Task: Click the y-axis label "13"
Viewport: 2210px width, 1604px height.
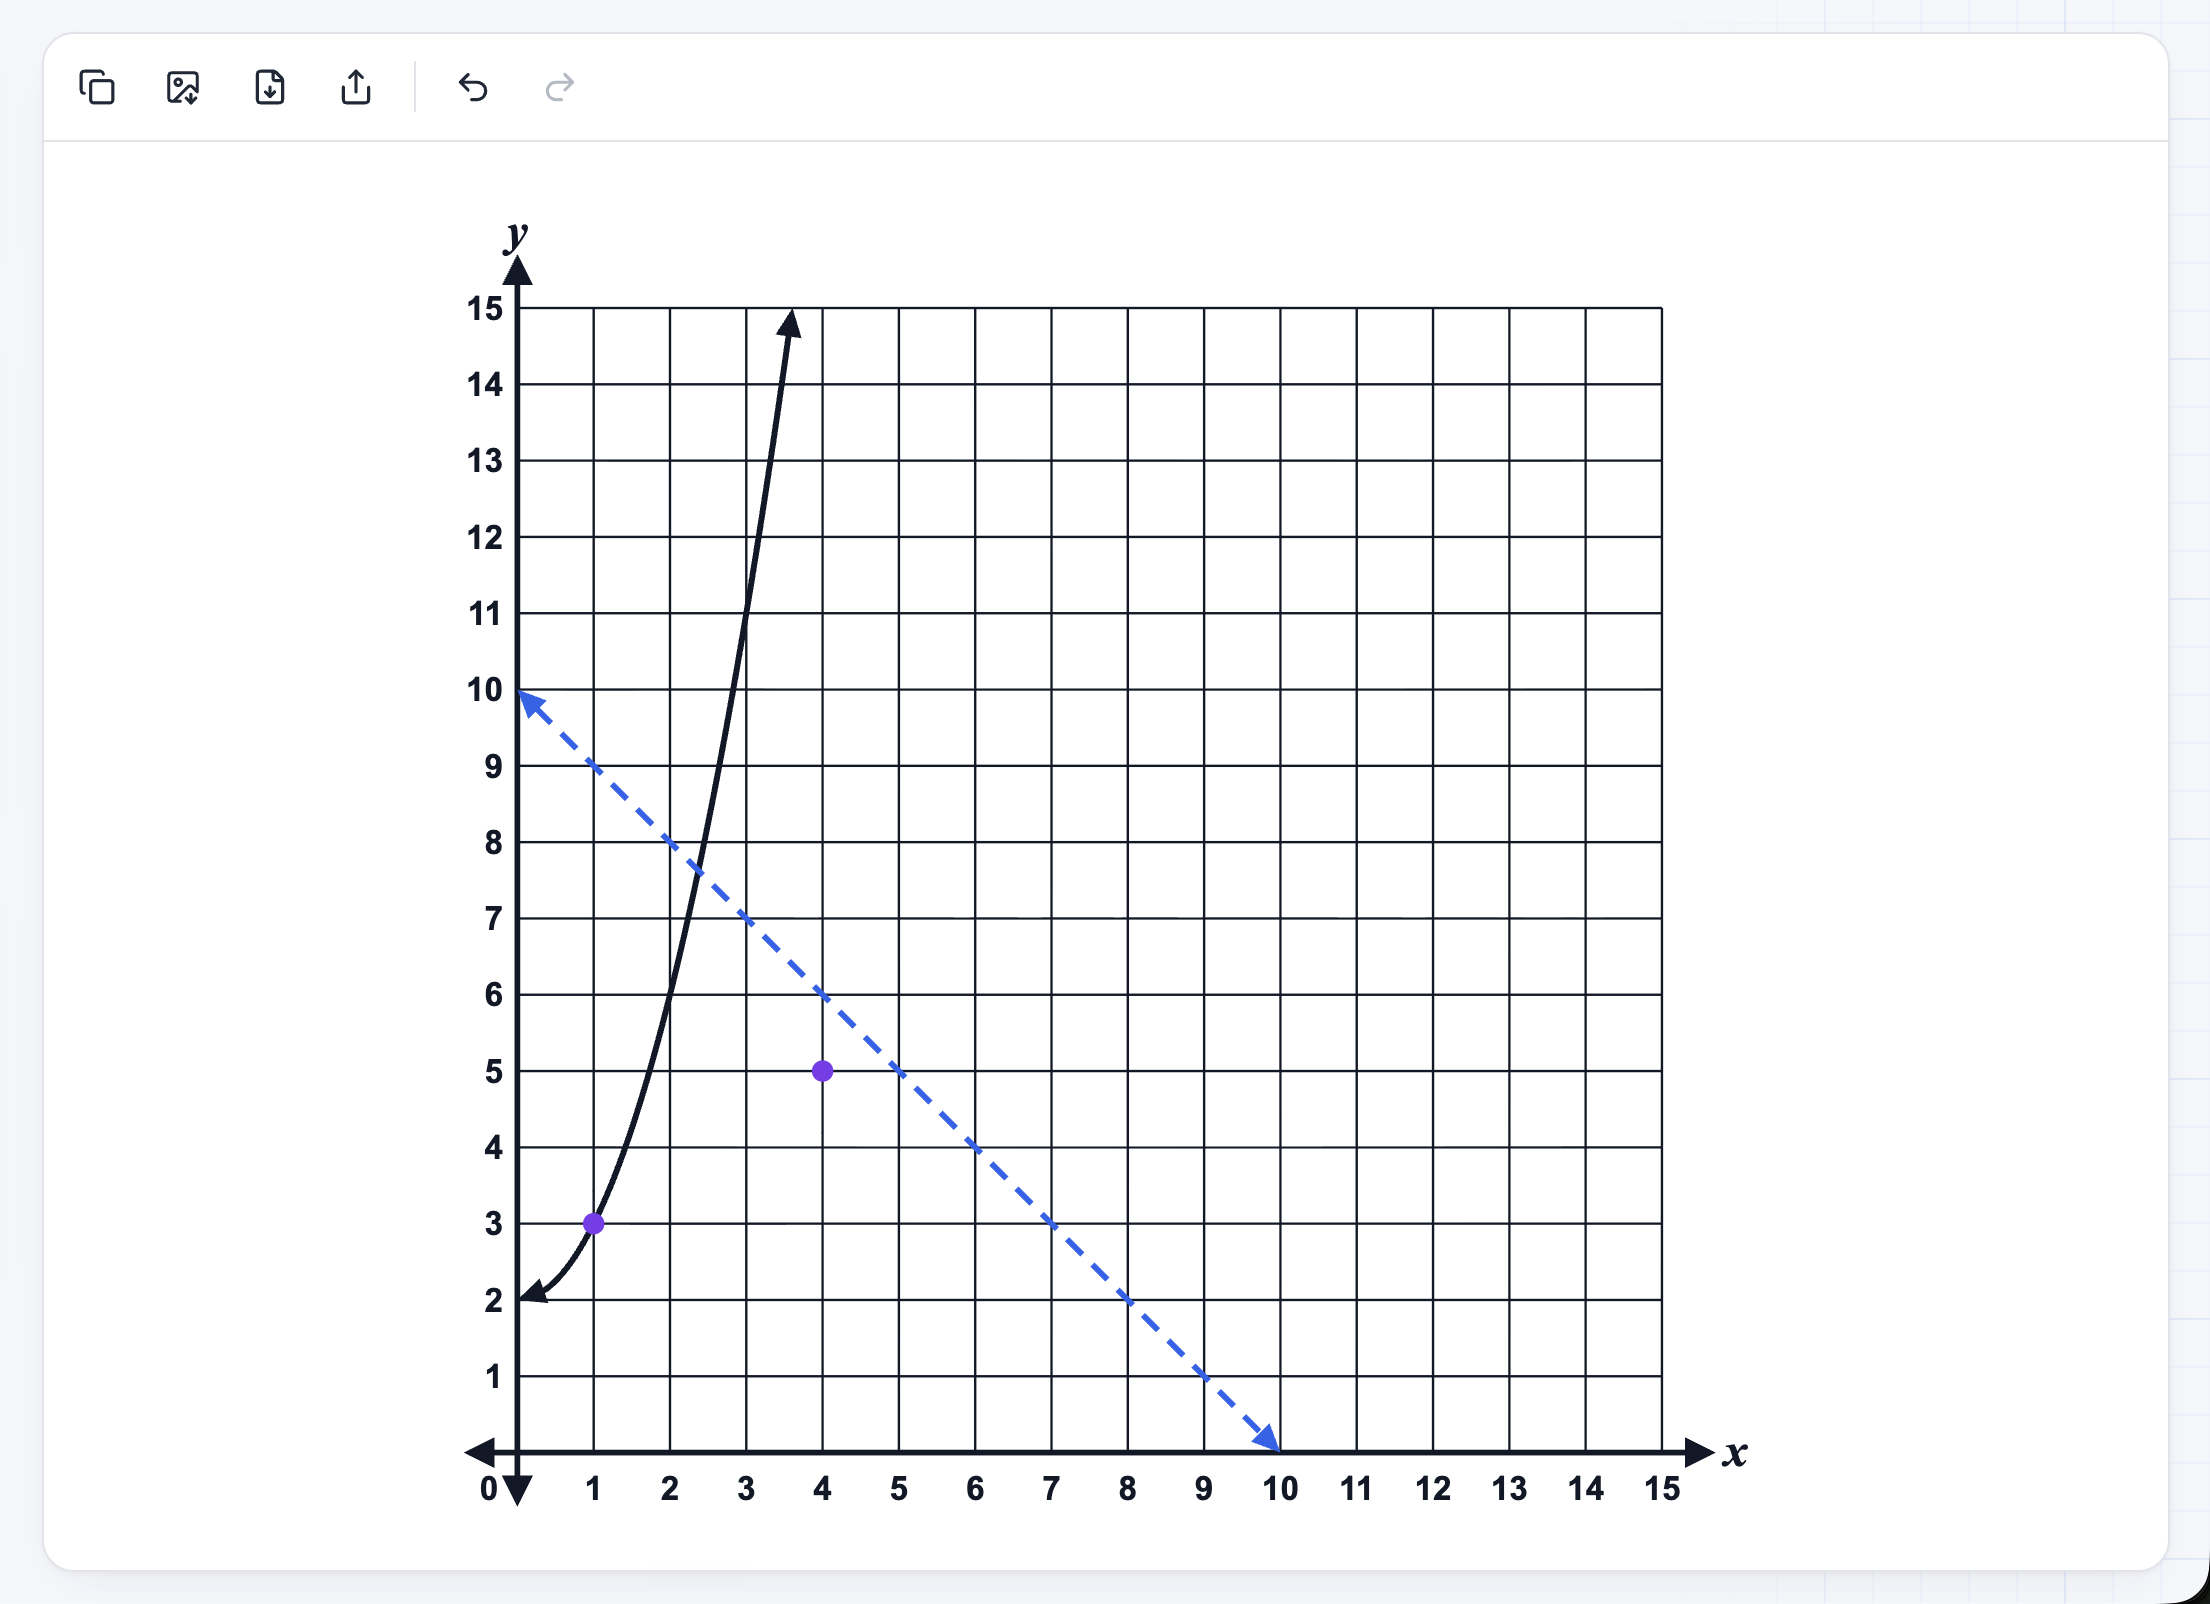Action: [x=485, y=461]
